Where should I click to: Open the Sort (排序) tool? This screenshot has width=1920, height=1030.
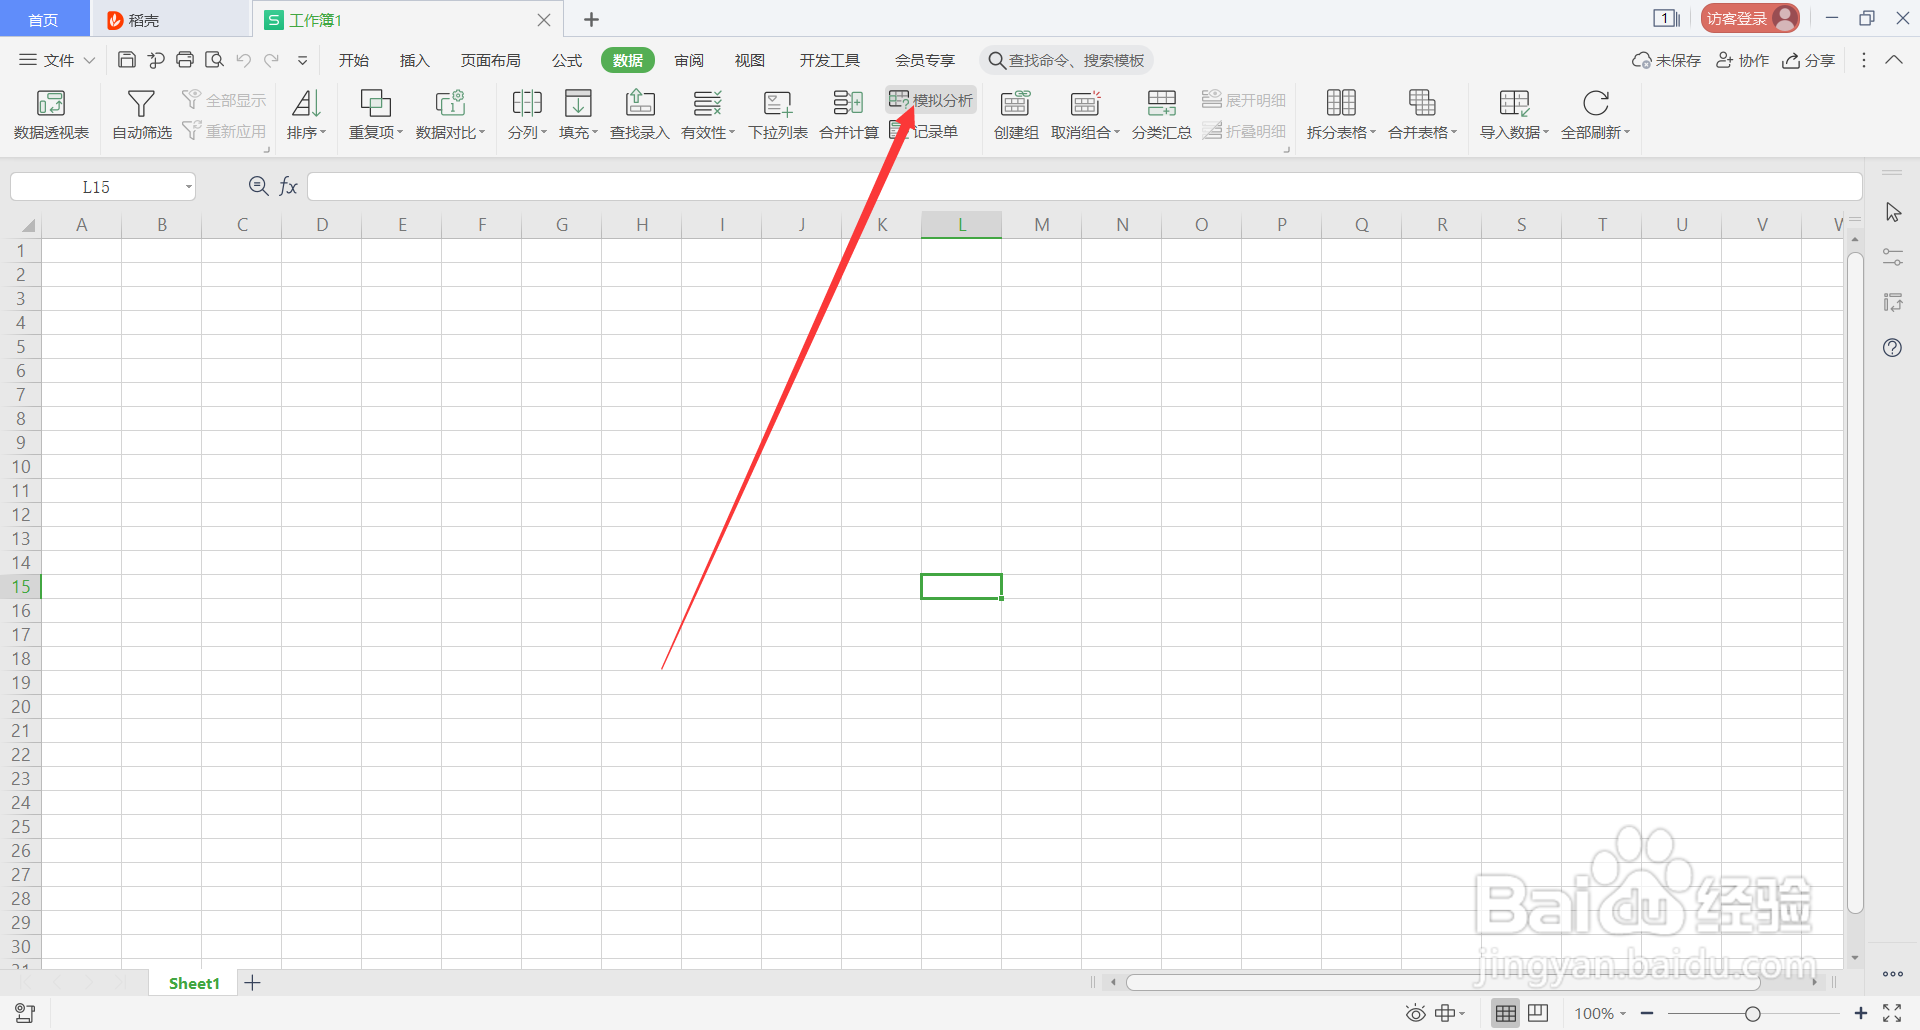(306, 115)
